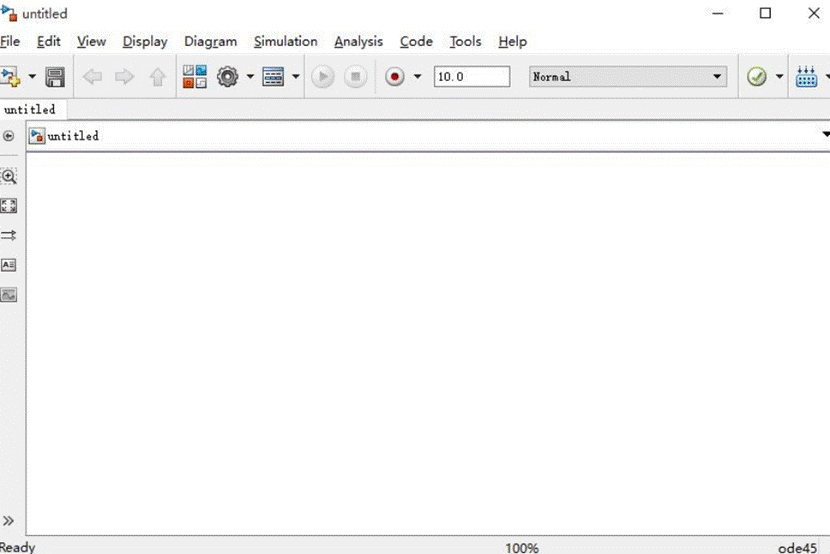The height and width of the screenshot is (554, 830).
Task: Open the Simulation menu
Action: coord(286,41)
